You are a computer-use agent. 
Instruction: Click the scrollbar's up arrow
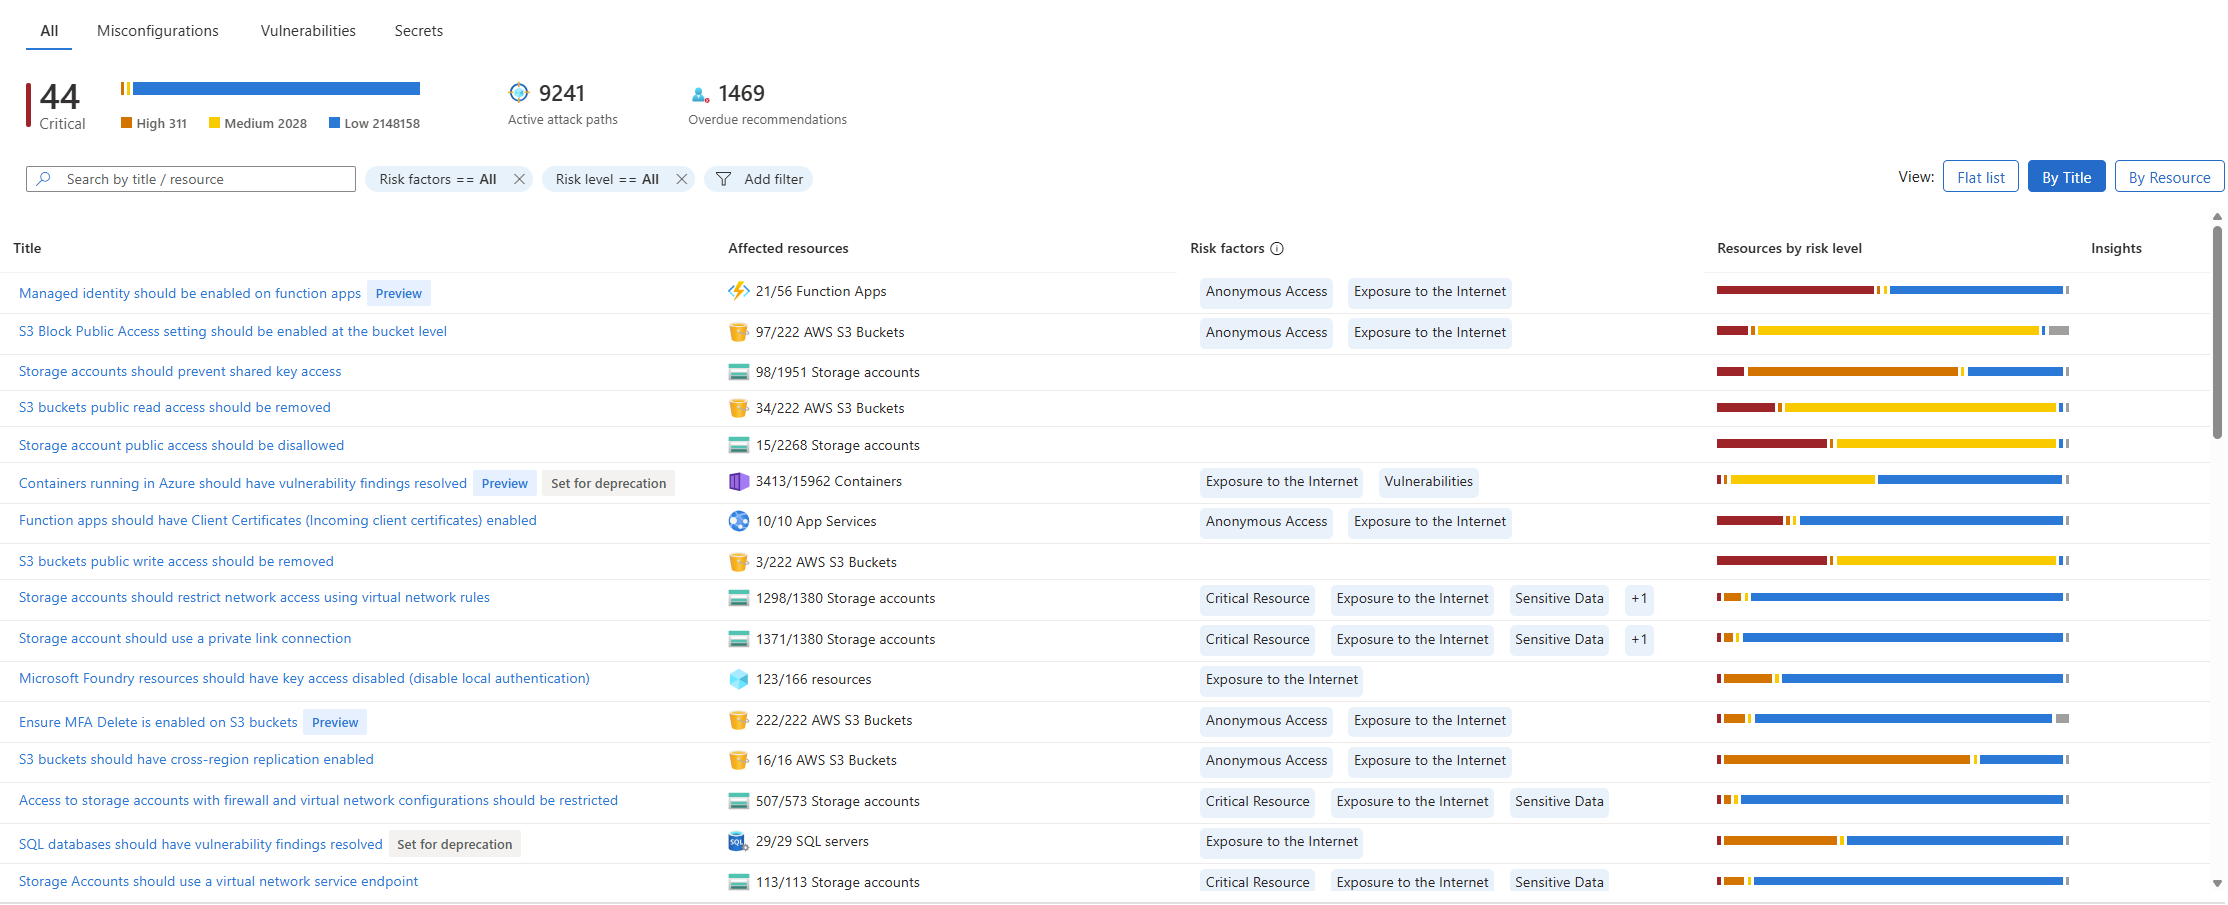(x=2217, y=216)
